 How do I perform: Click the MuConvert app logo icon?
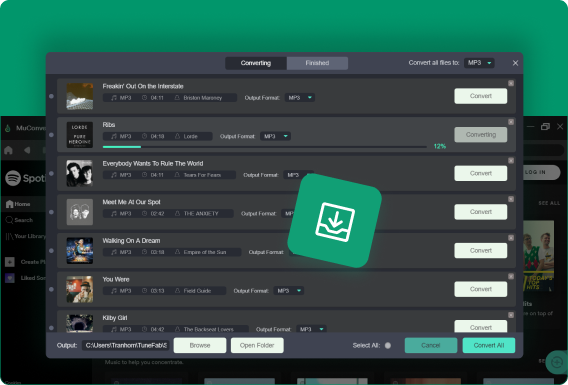click(x=7, y=128)
